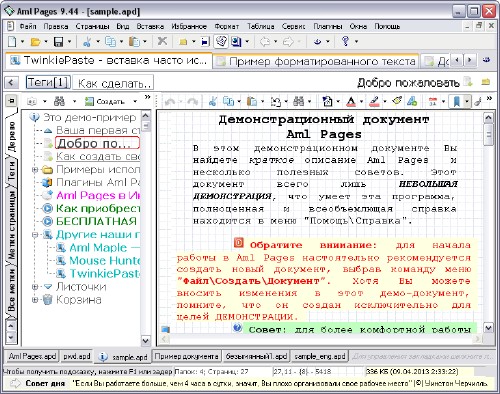500x394 pixels.
Task: Click the question mark Help icon
Action: [x=345, y=41]
